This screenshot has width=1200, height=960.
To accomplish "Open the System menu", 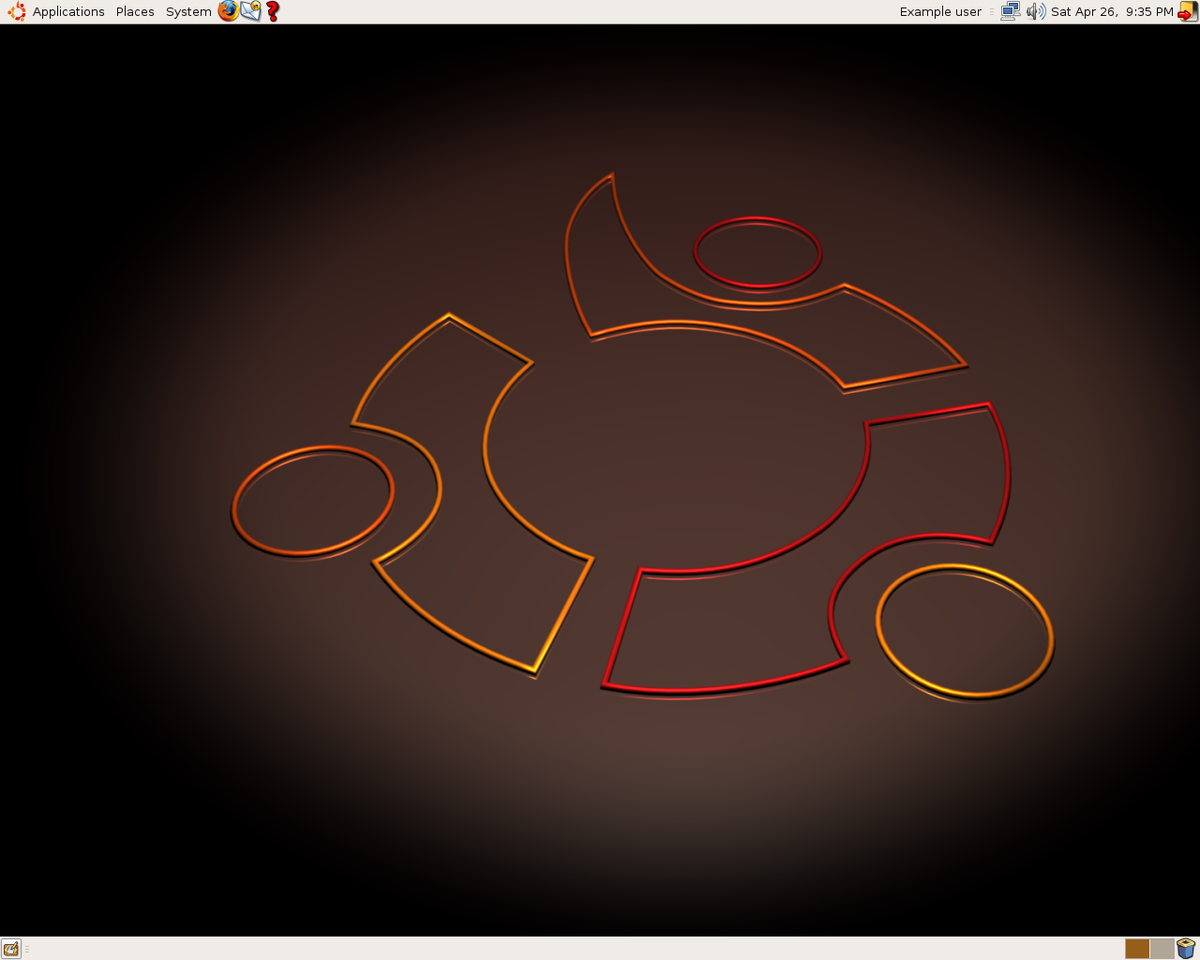I will pos(188,12).
